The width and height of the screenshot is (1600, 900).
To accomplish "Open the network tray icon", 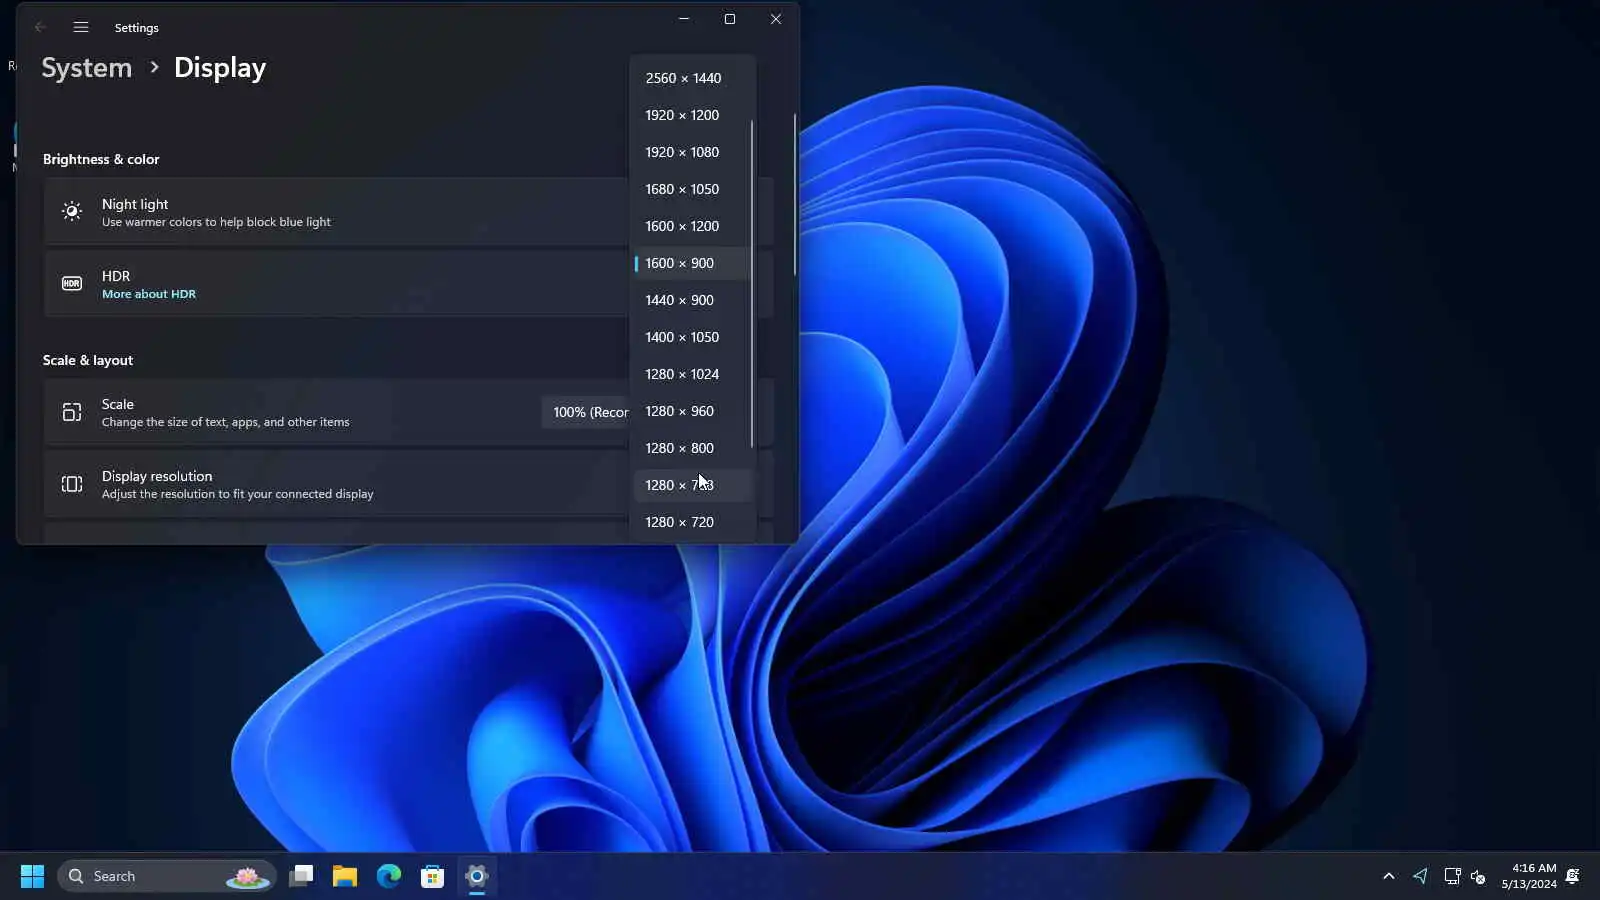I will tap(1452, 876).
